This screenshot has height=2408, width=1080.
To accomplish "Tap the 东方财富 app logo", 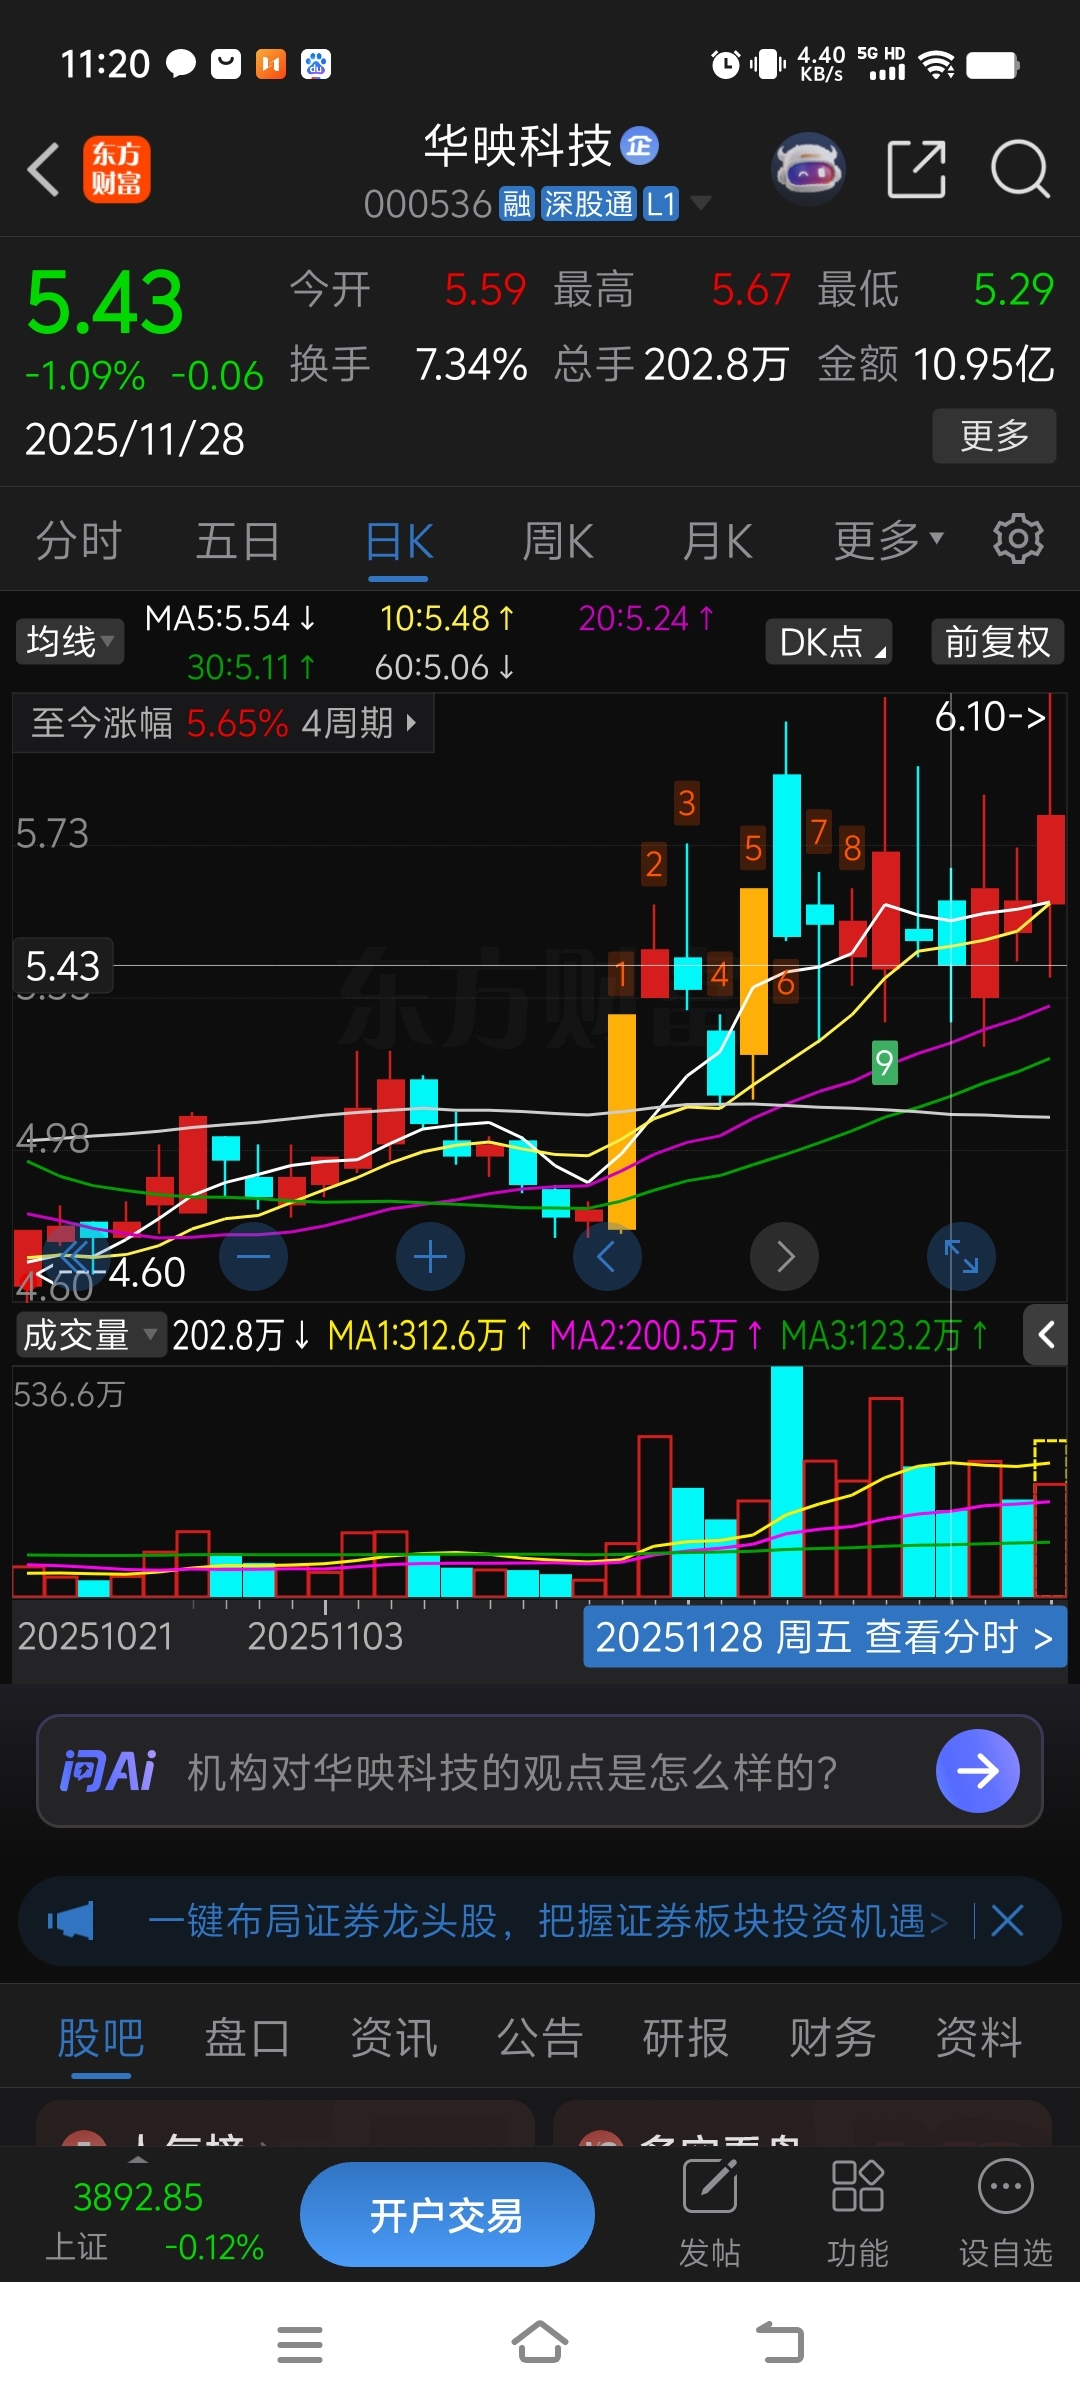I will (116, 169).
